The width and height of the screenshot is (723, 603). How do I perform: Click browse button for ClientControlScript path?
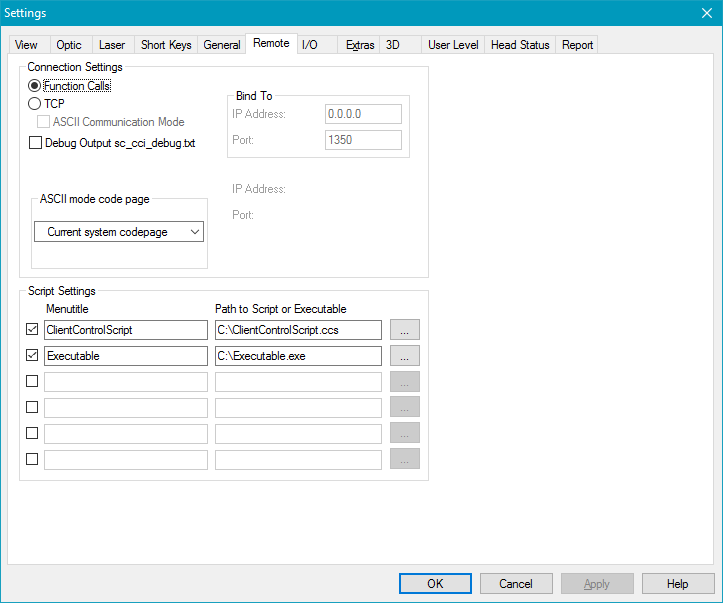[x=404, y=329]
